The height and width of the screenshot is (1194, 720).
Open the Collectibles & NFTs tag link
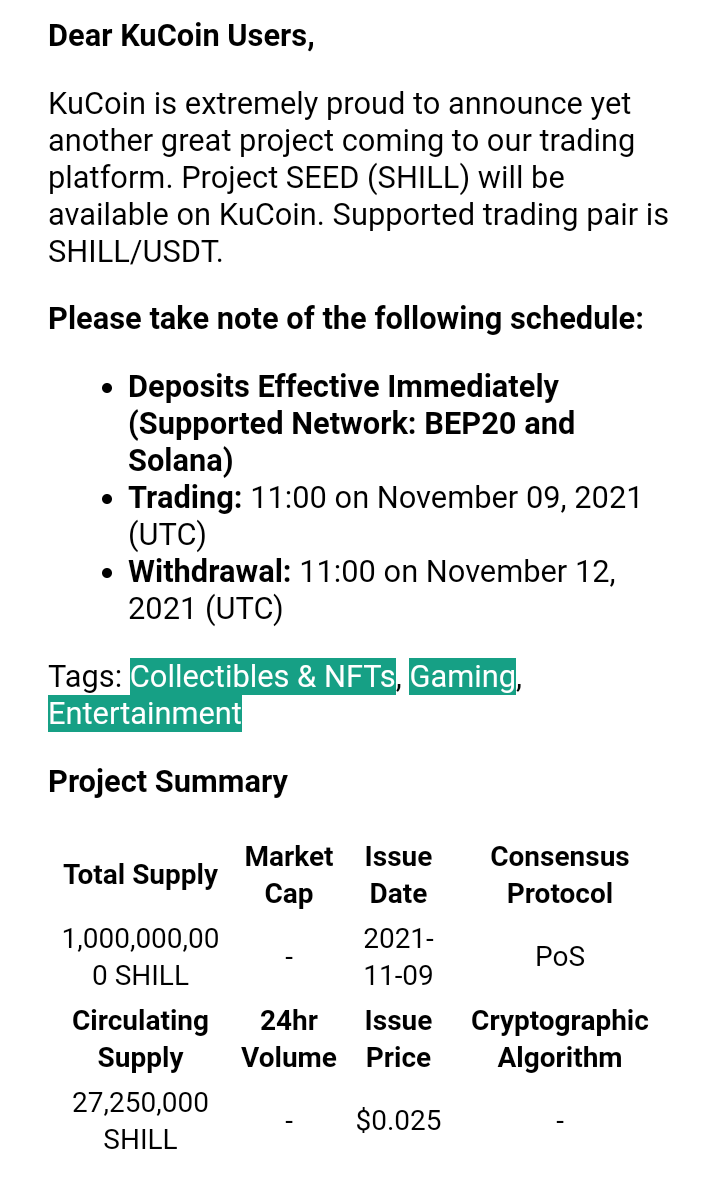pyautogui.click(x=263, y=676)
